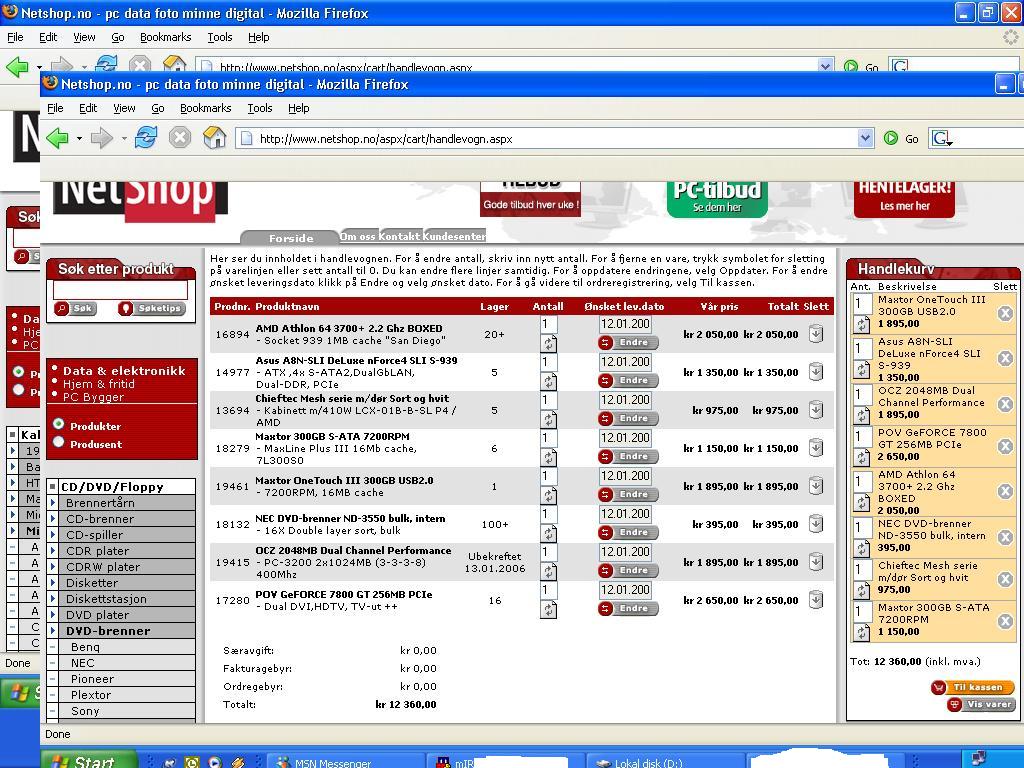Screen dimensions: 1024x768
Task: Open Edit menu in background Firefox window
Action: pos(48,37)
